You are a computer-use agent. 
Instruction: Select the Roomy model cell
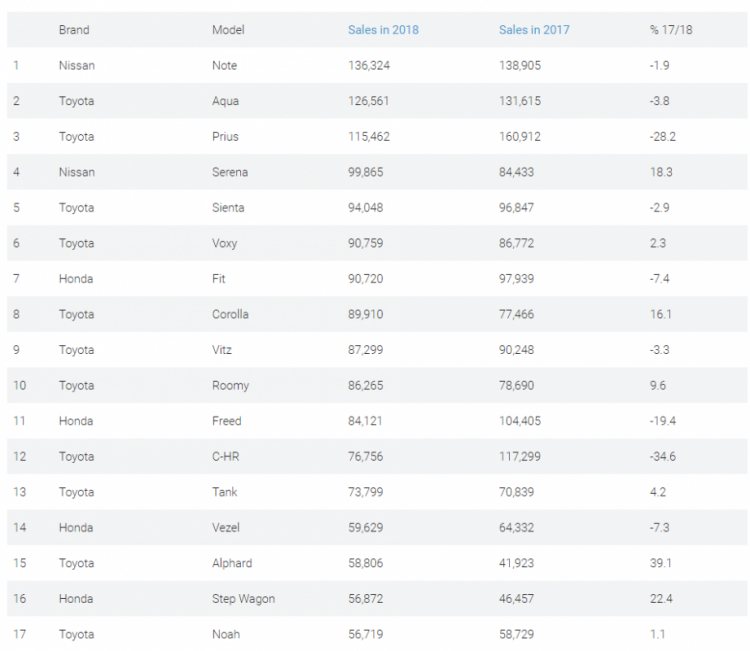tap(231, 386)
